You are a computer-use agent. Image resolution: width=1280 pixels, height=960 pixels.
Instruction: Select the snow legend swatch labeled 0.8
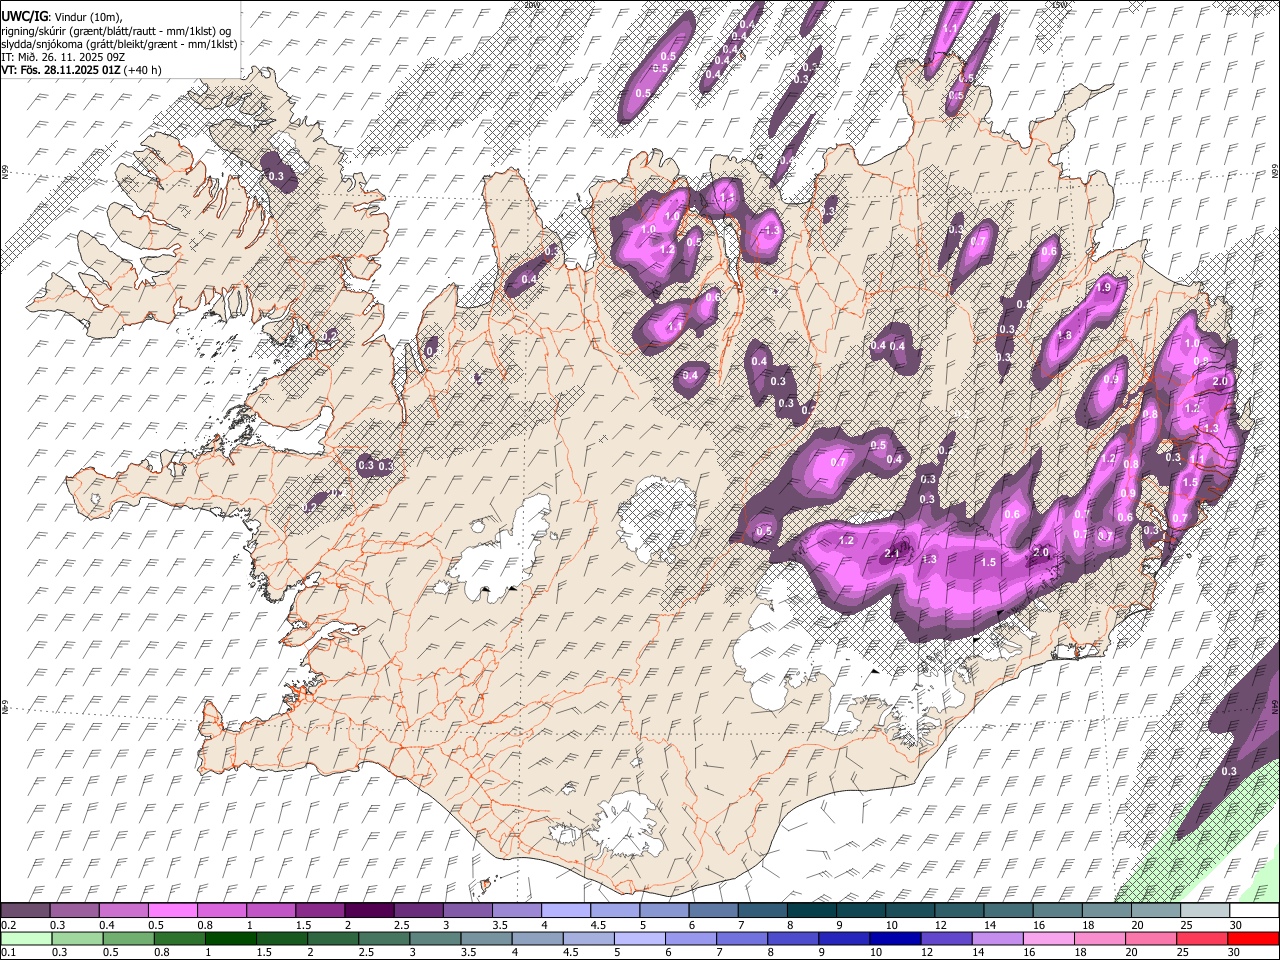pyautogui.click(x=221, y=910)
